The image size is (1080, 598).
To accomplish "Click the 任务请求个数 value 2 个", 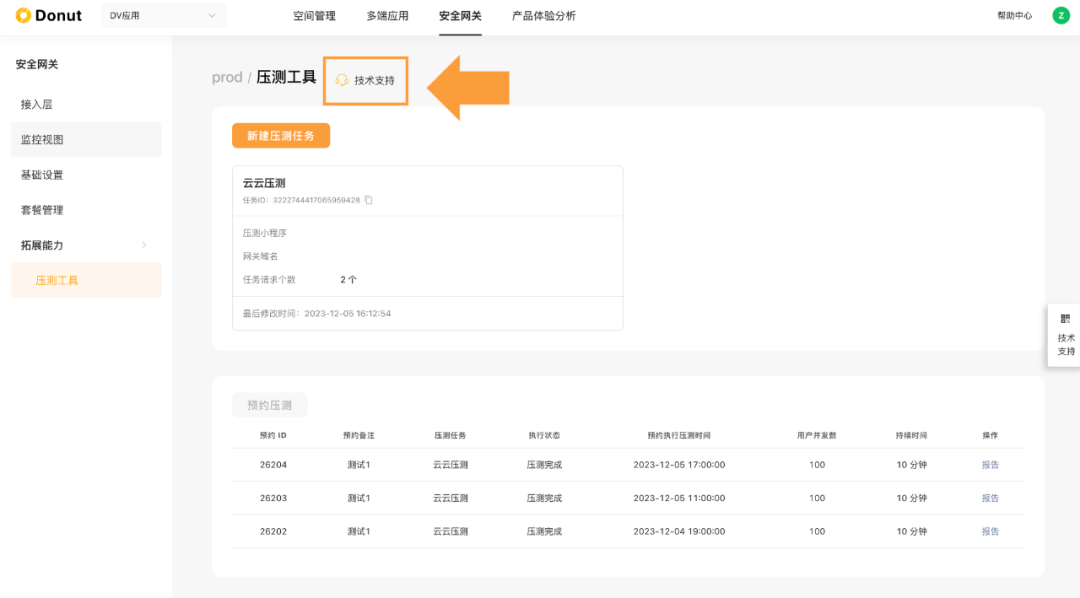I will [x=349, y=280].
